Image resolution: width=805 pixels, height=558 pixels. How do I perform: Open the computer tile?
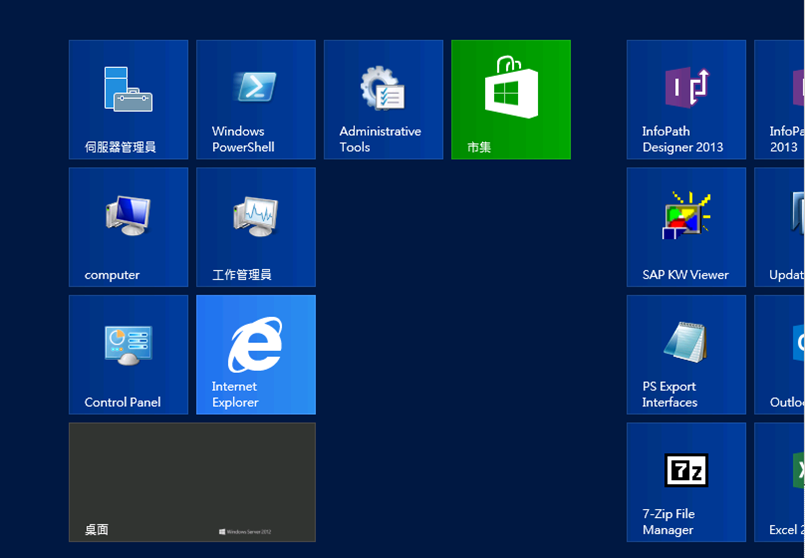tap(128, 227)
